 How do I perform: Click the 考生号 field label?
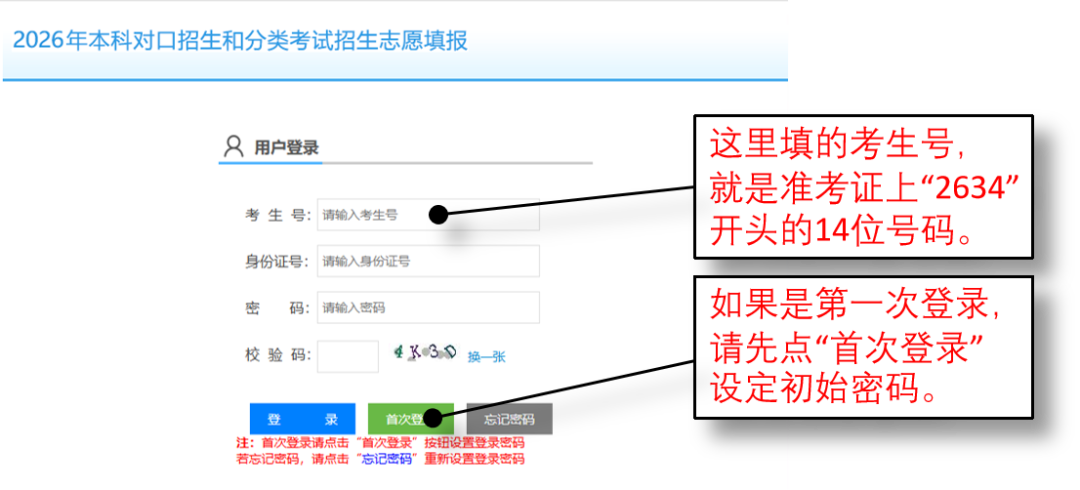[278, 215]
